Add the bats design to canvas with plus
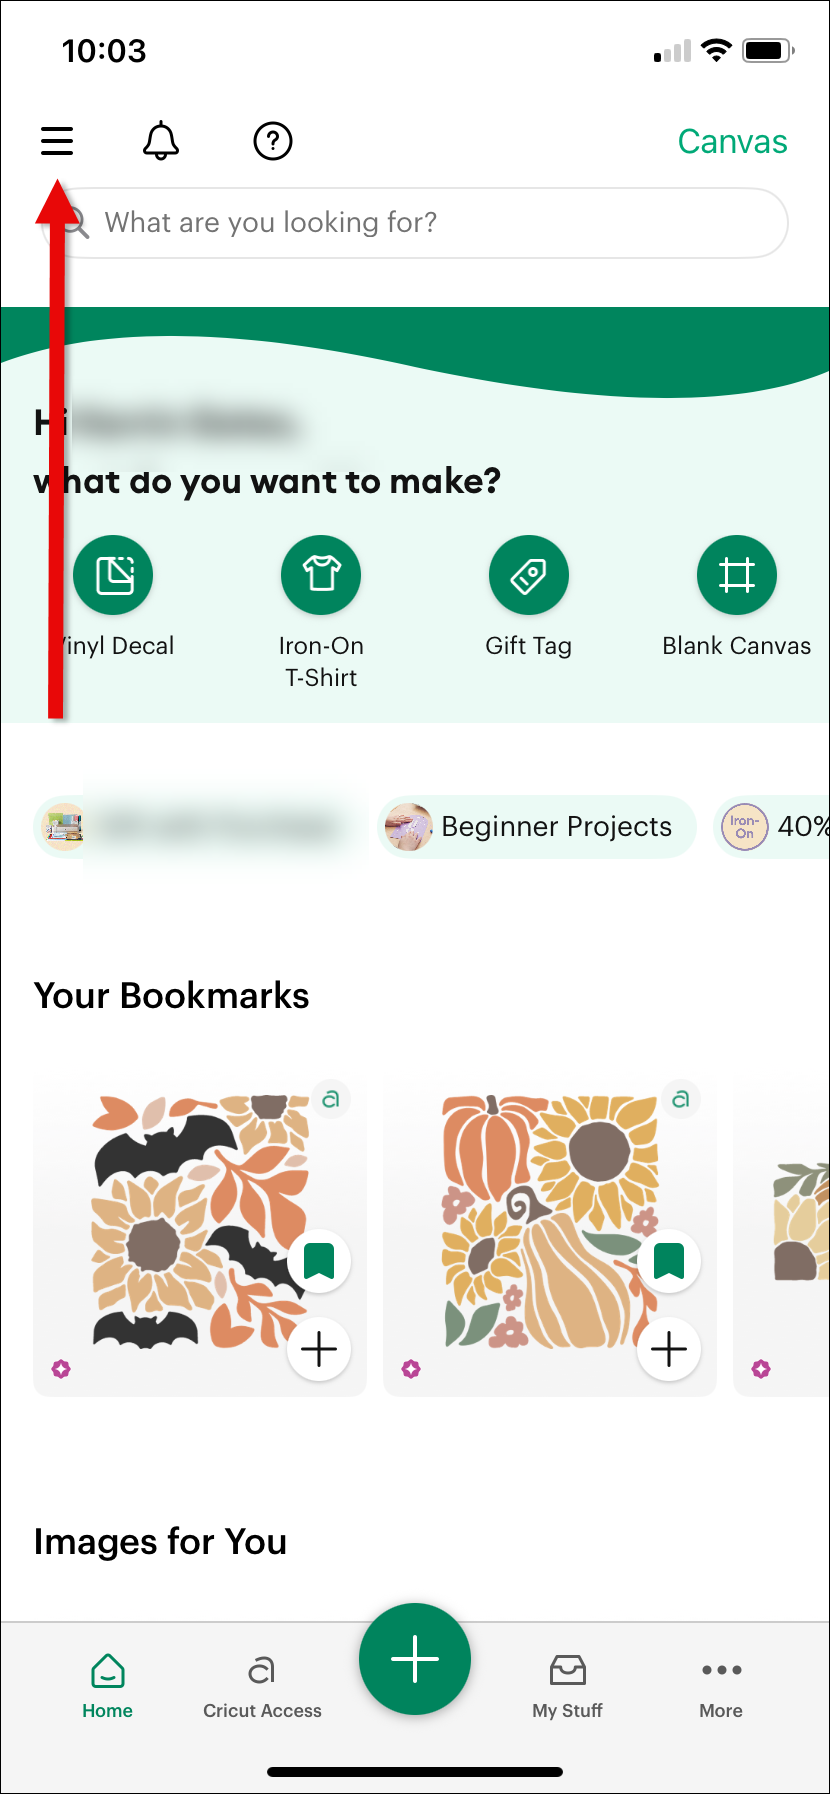The height and width of the screenshot is (1794, 830). click(319, 1348)
